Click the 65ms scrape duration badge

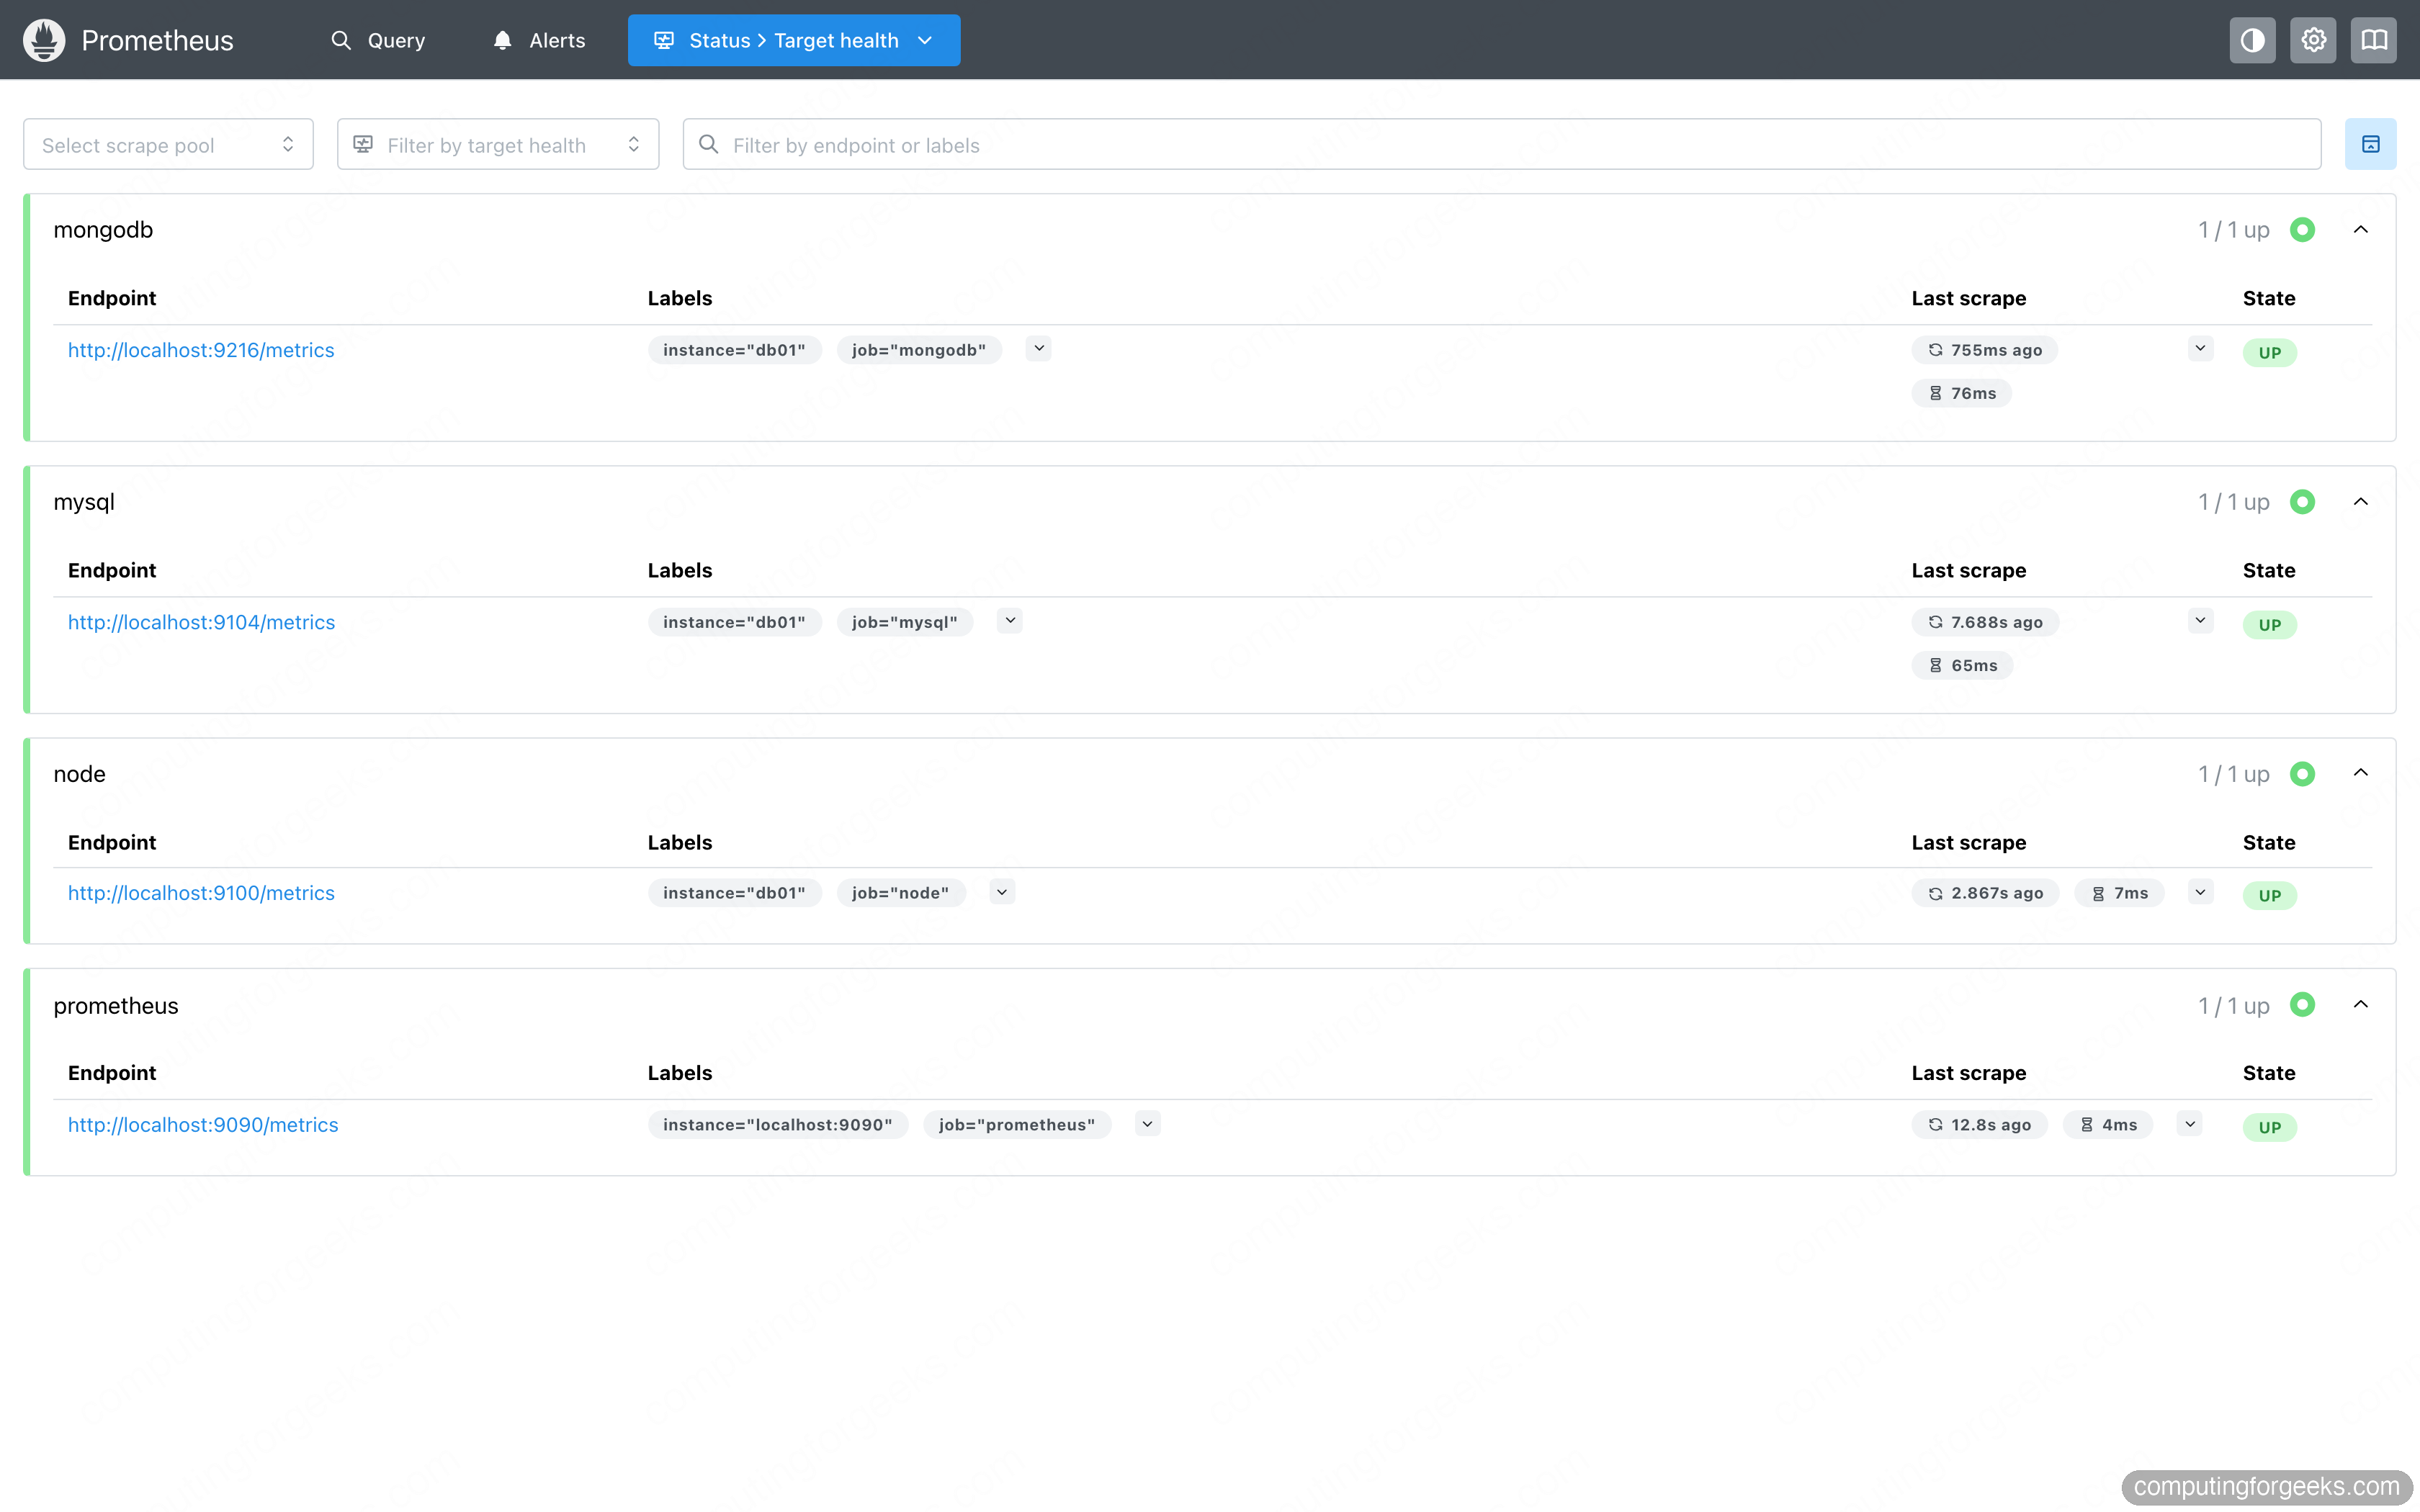1962,665
